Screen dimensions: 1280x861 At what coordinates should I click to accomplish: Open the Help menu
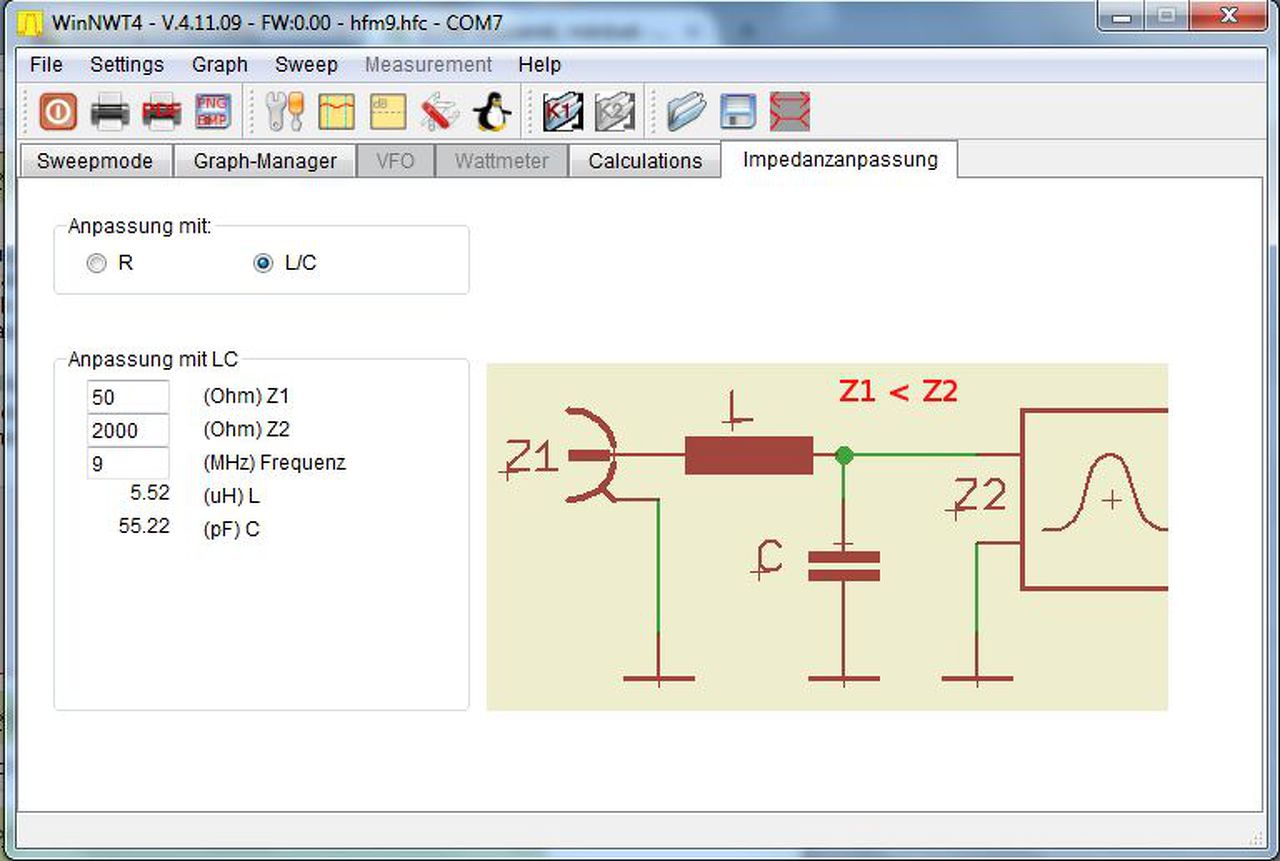(539, 65)
